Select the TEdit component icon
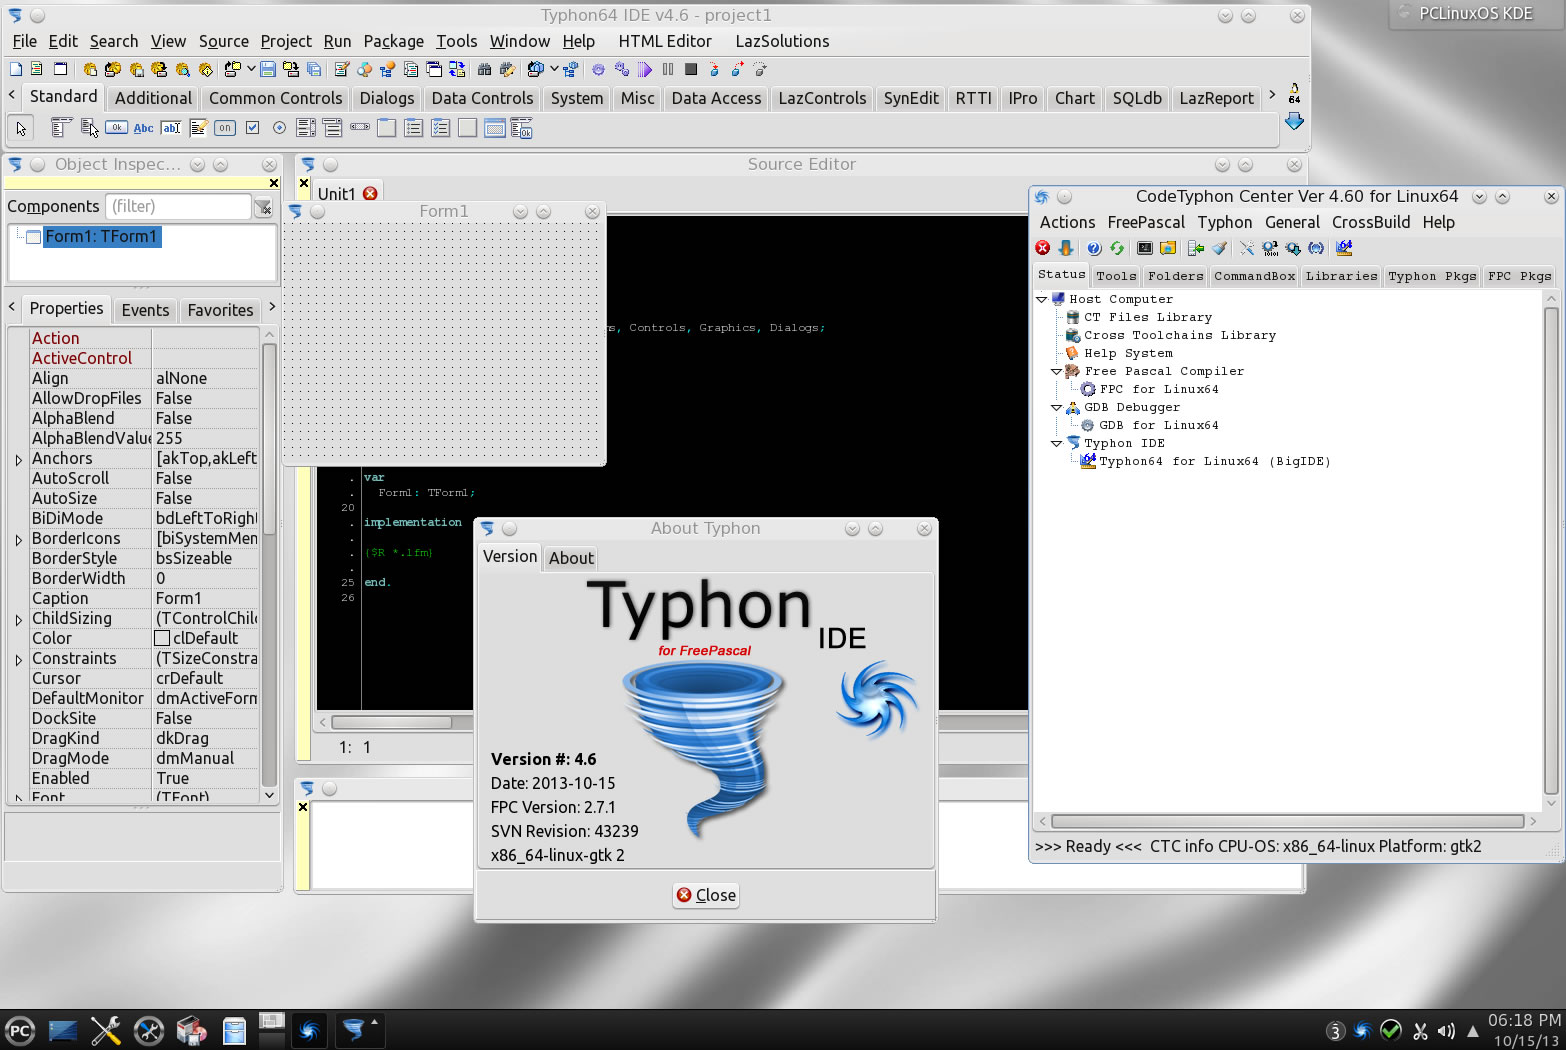The height and width of the screenshot is (1050, 1566). [171, 128]
